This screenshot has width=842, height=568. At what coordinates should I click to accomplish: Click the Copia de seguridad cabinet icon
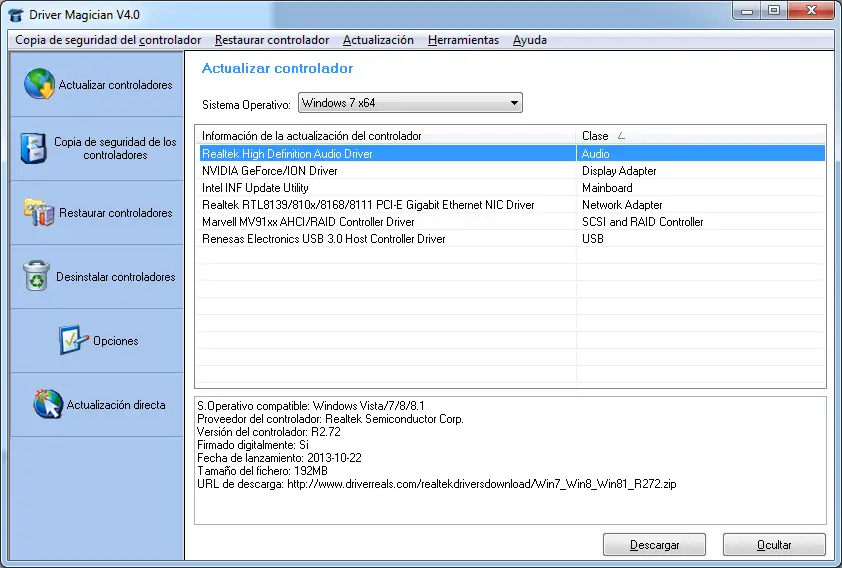click(x=33, y=148)
